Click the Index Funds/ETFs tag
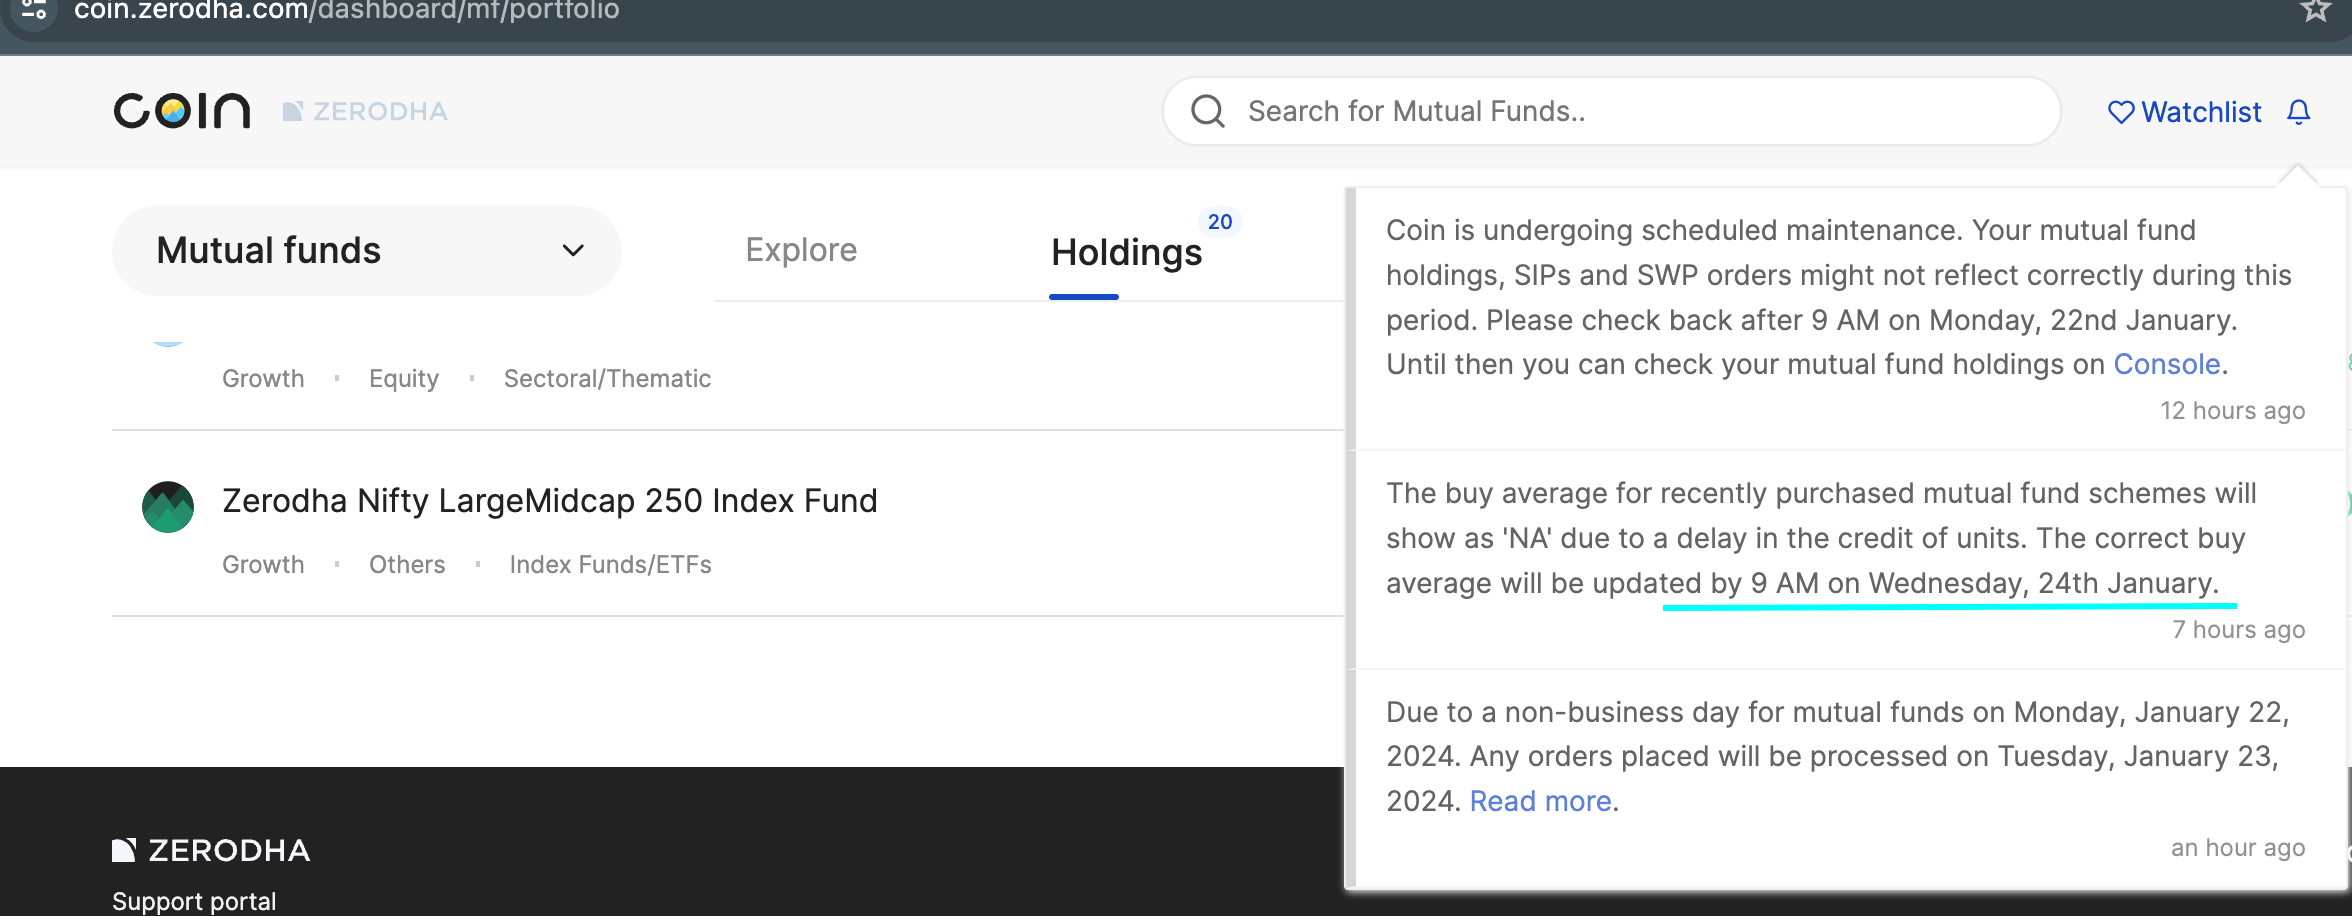2352x916 pixels. pos(610,564)
